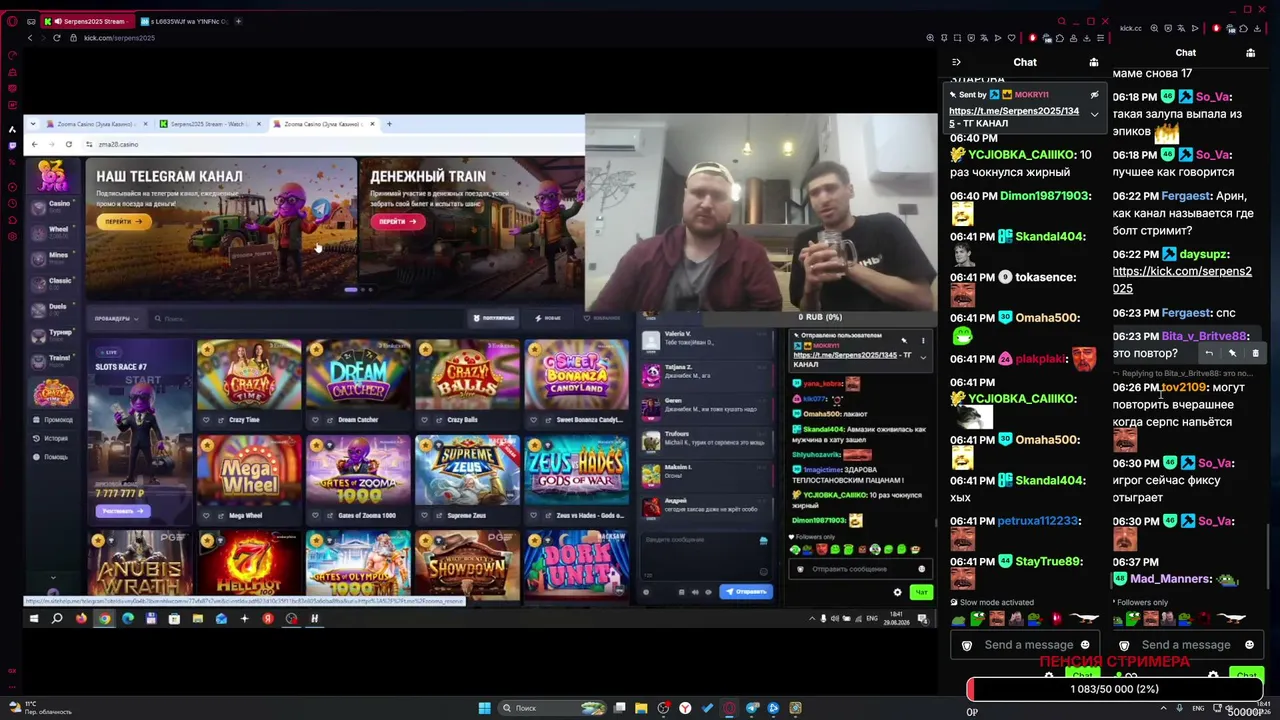This screenshot has width=1280, height=720.
Task: Favorite the Supreme Zeus game
Action: 424,516
